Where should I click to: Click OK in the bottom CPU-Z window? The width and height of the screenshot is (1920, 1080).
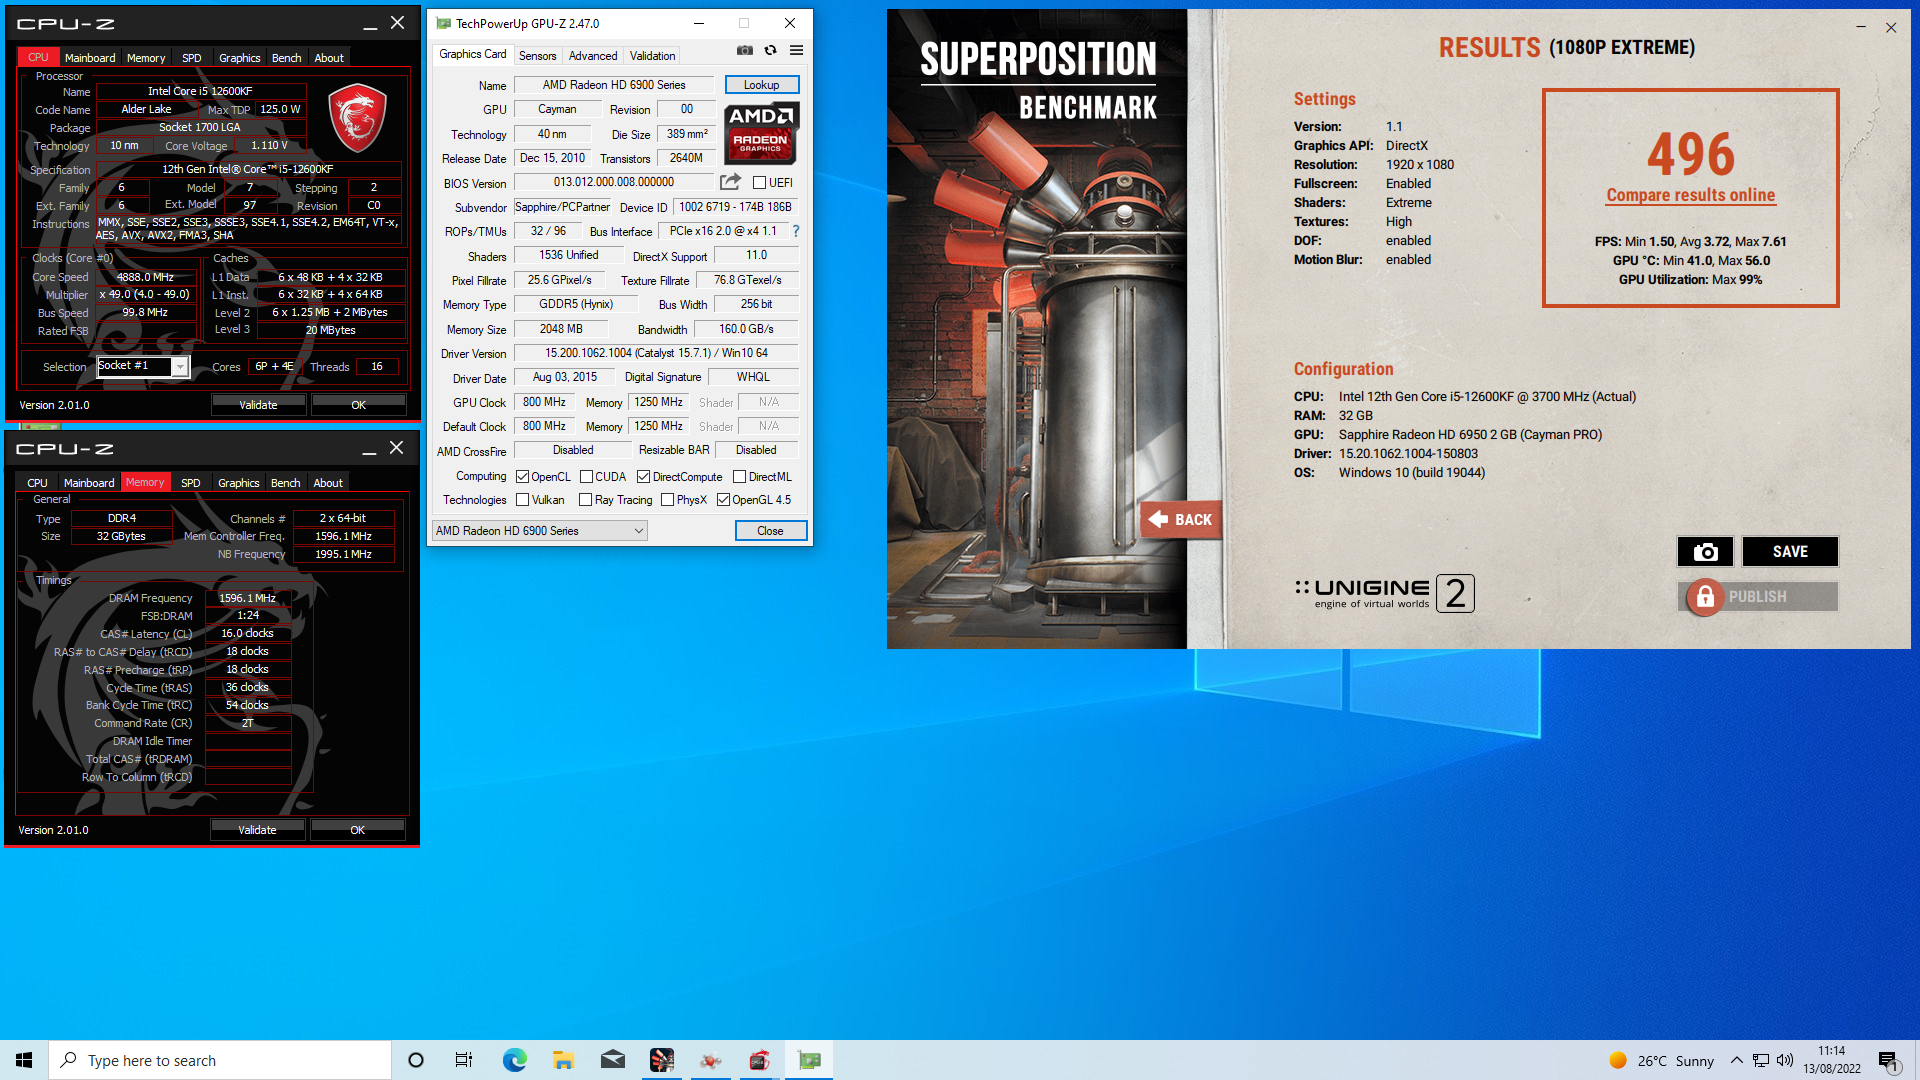click(357, 830)
